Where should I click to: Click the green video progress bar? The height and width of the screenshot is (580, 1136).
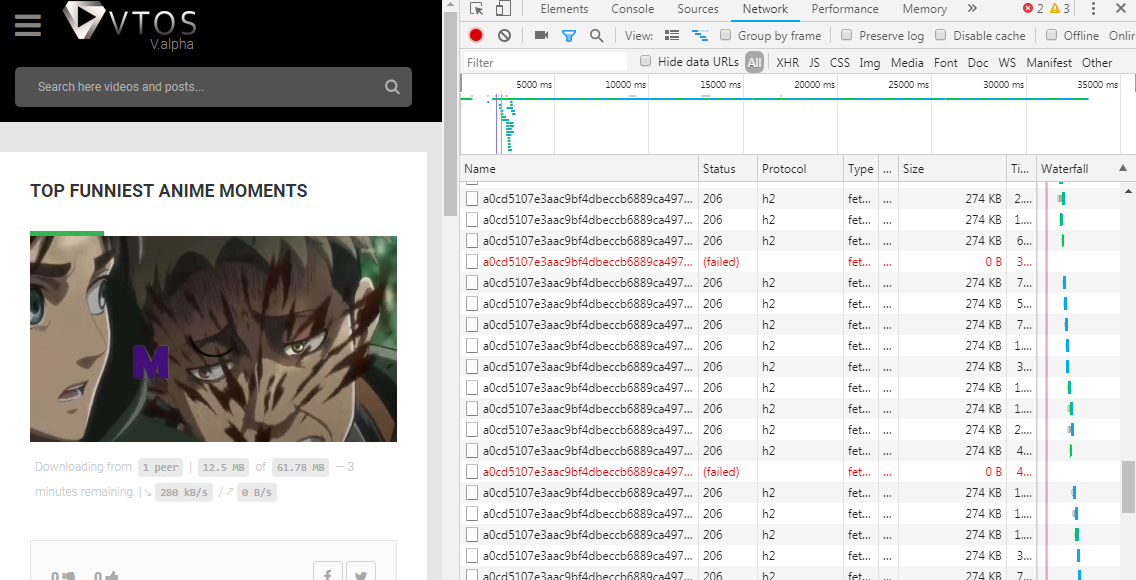click(x=67, y=233)
